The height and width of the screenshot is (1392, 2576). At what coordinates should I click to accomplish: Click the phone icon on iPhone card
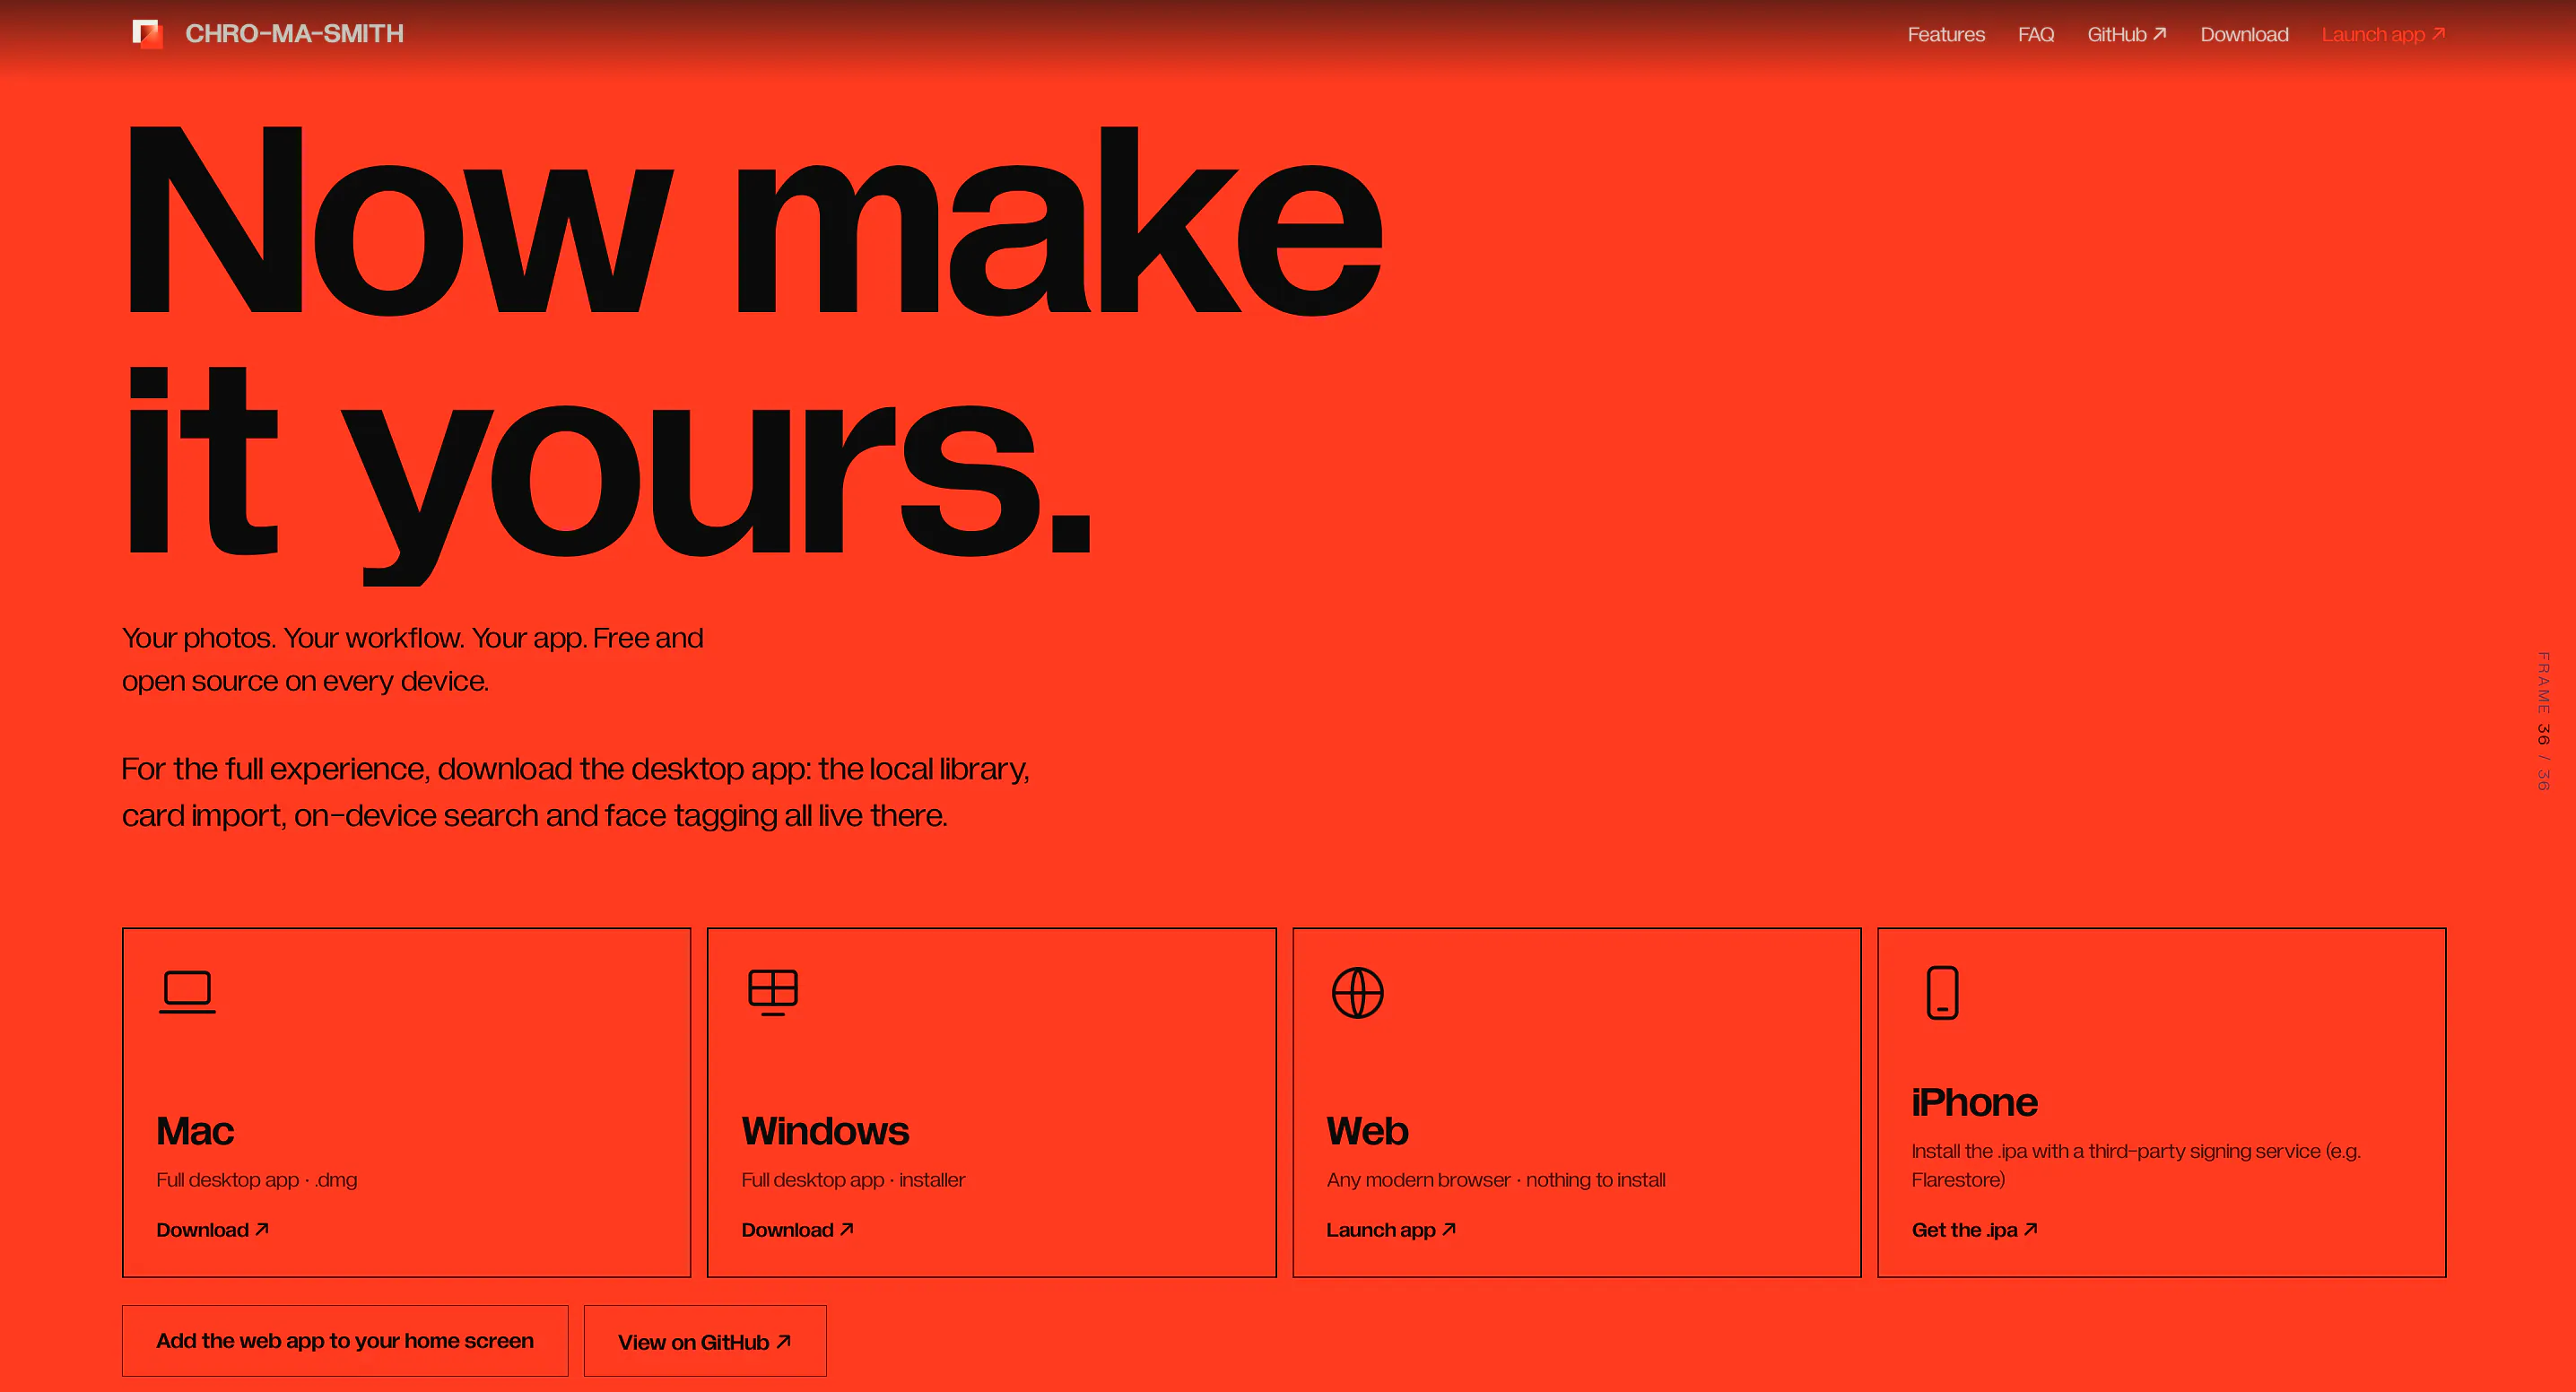tap(1941, 992)
